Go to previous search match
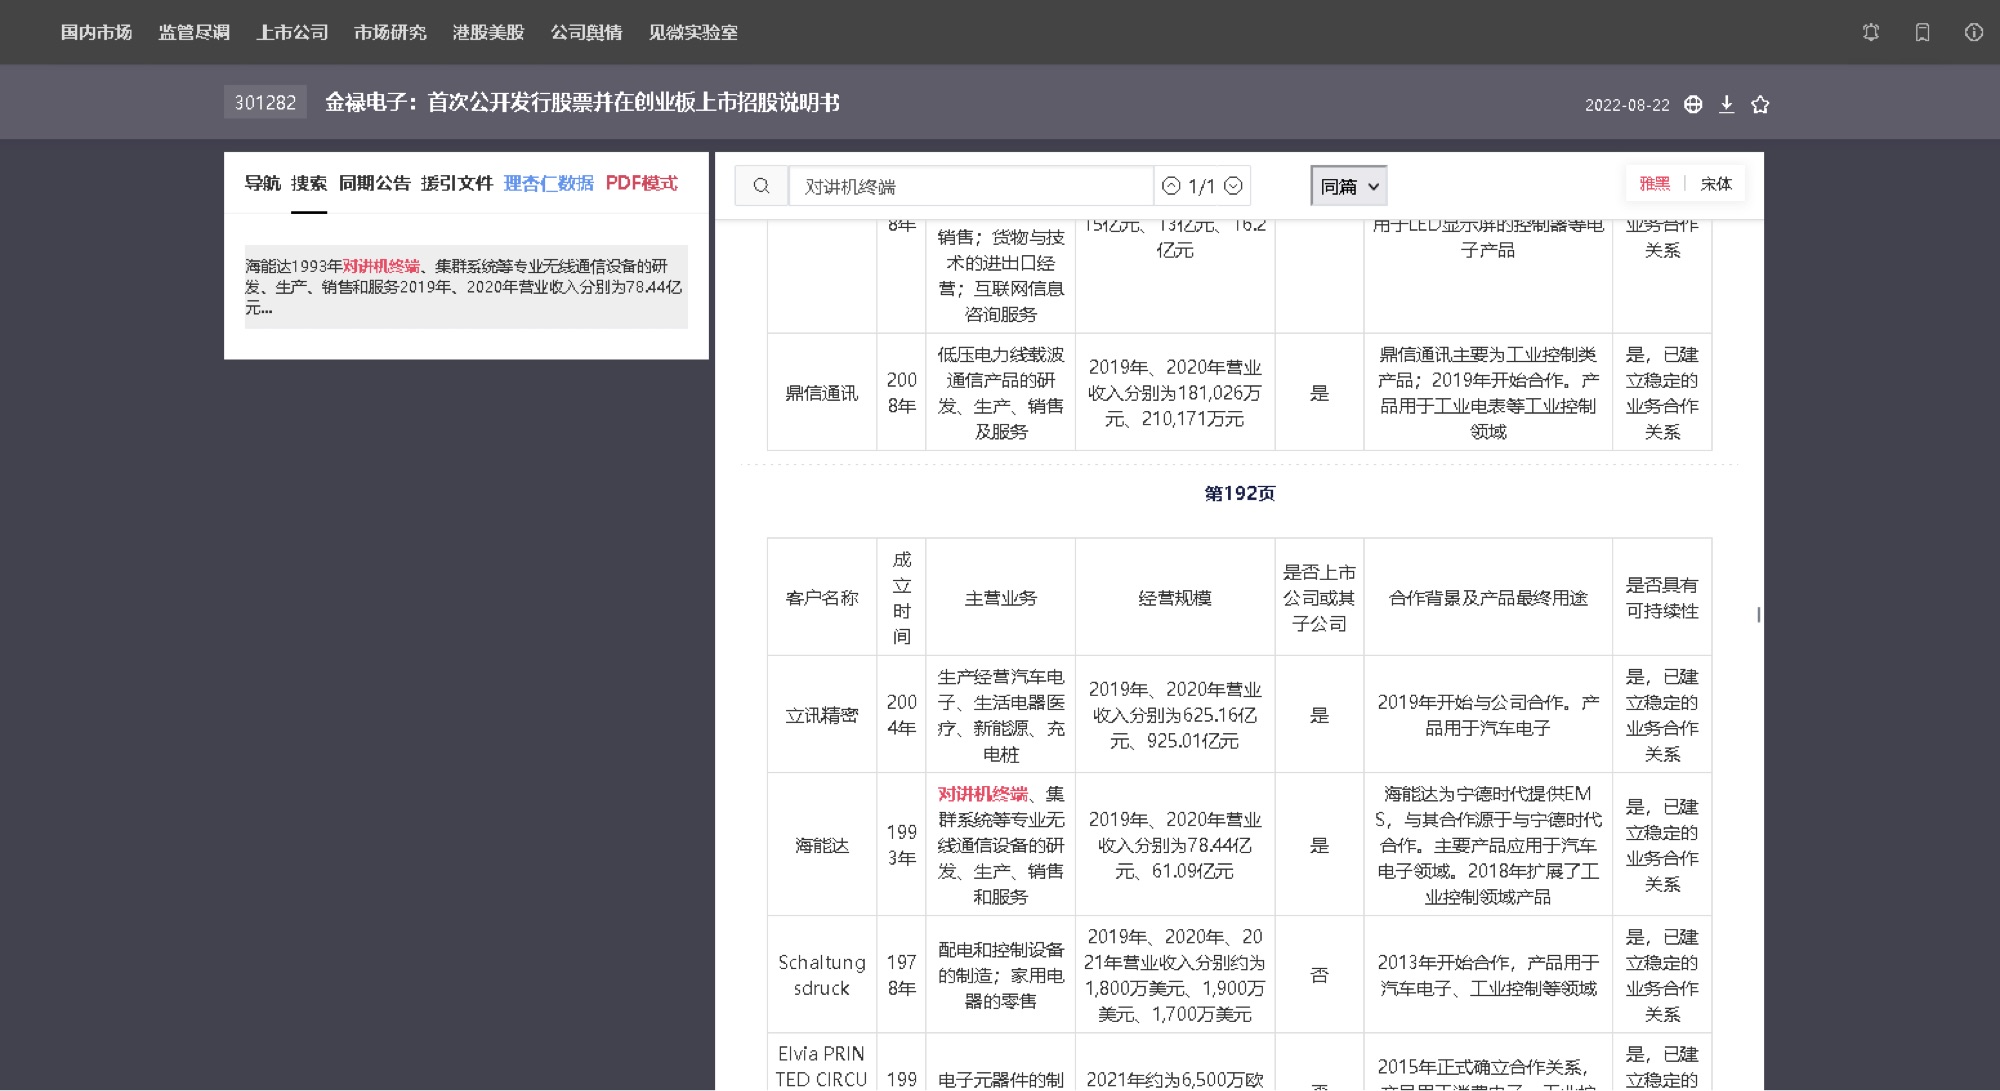 [1171, 186]
